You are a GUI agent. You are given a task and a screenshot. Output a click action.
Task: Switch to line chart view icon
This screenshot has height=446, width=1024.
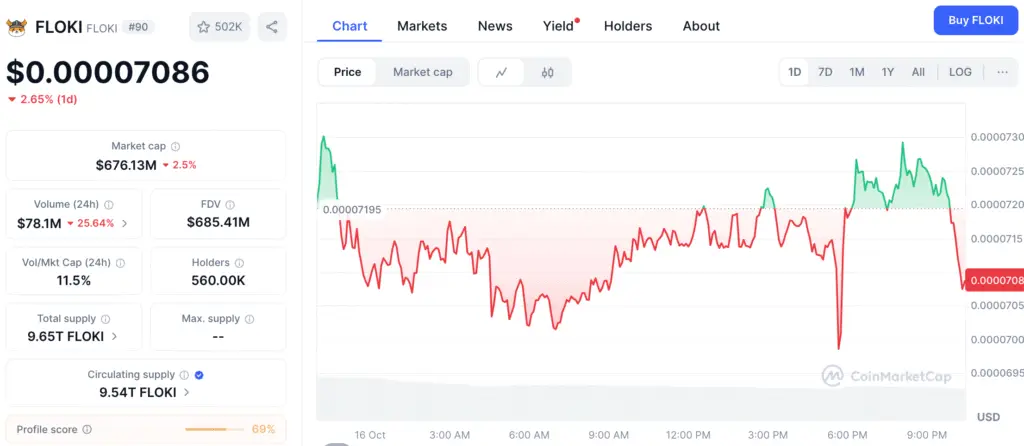coord(501,72)
